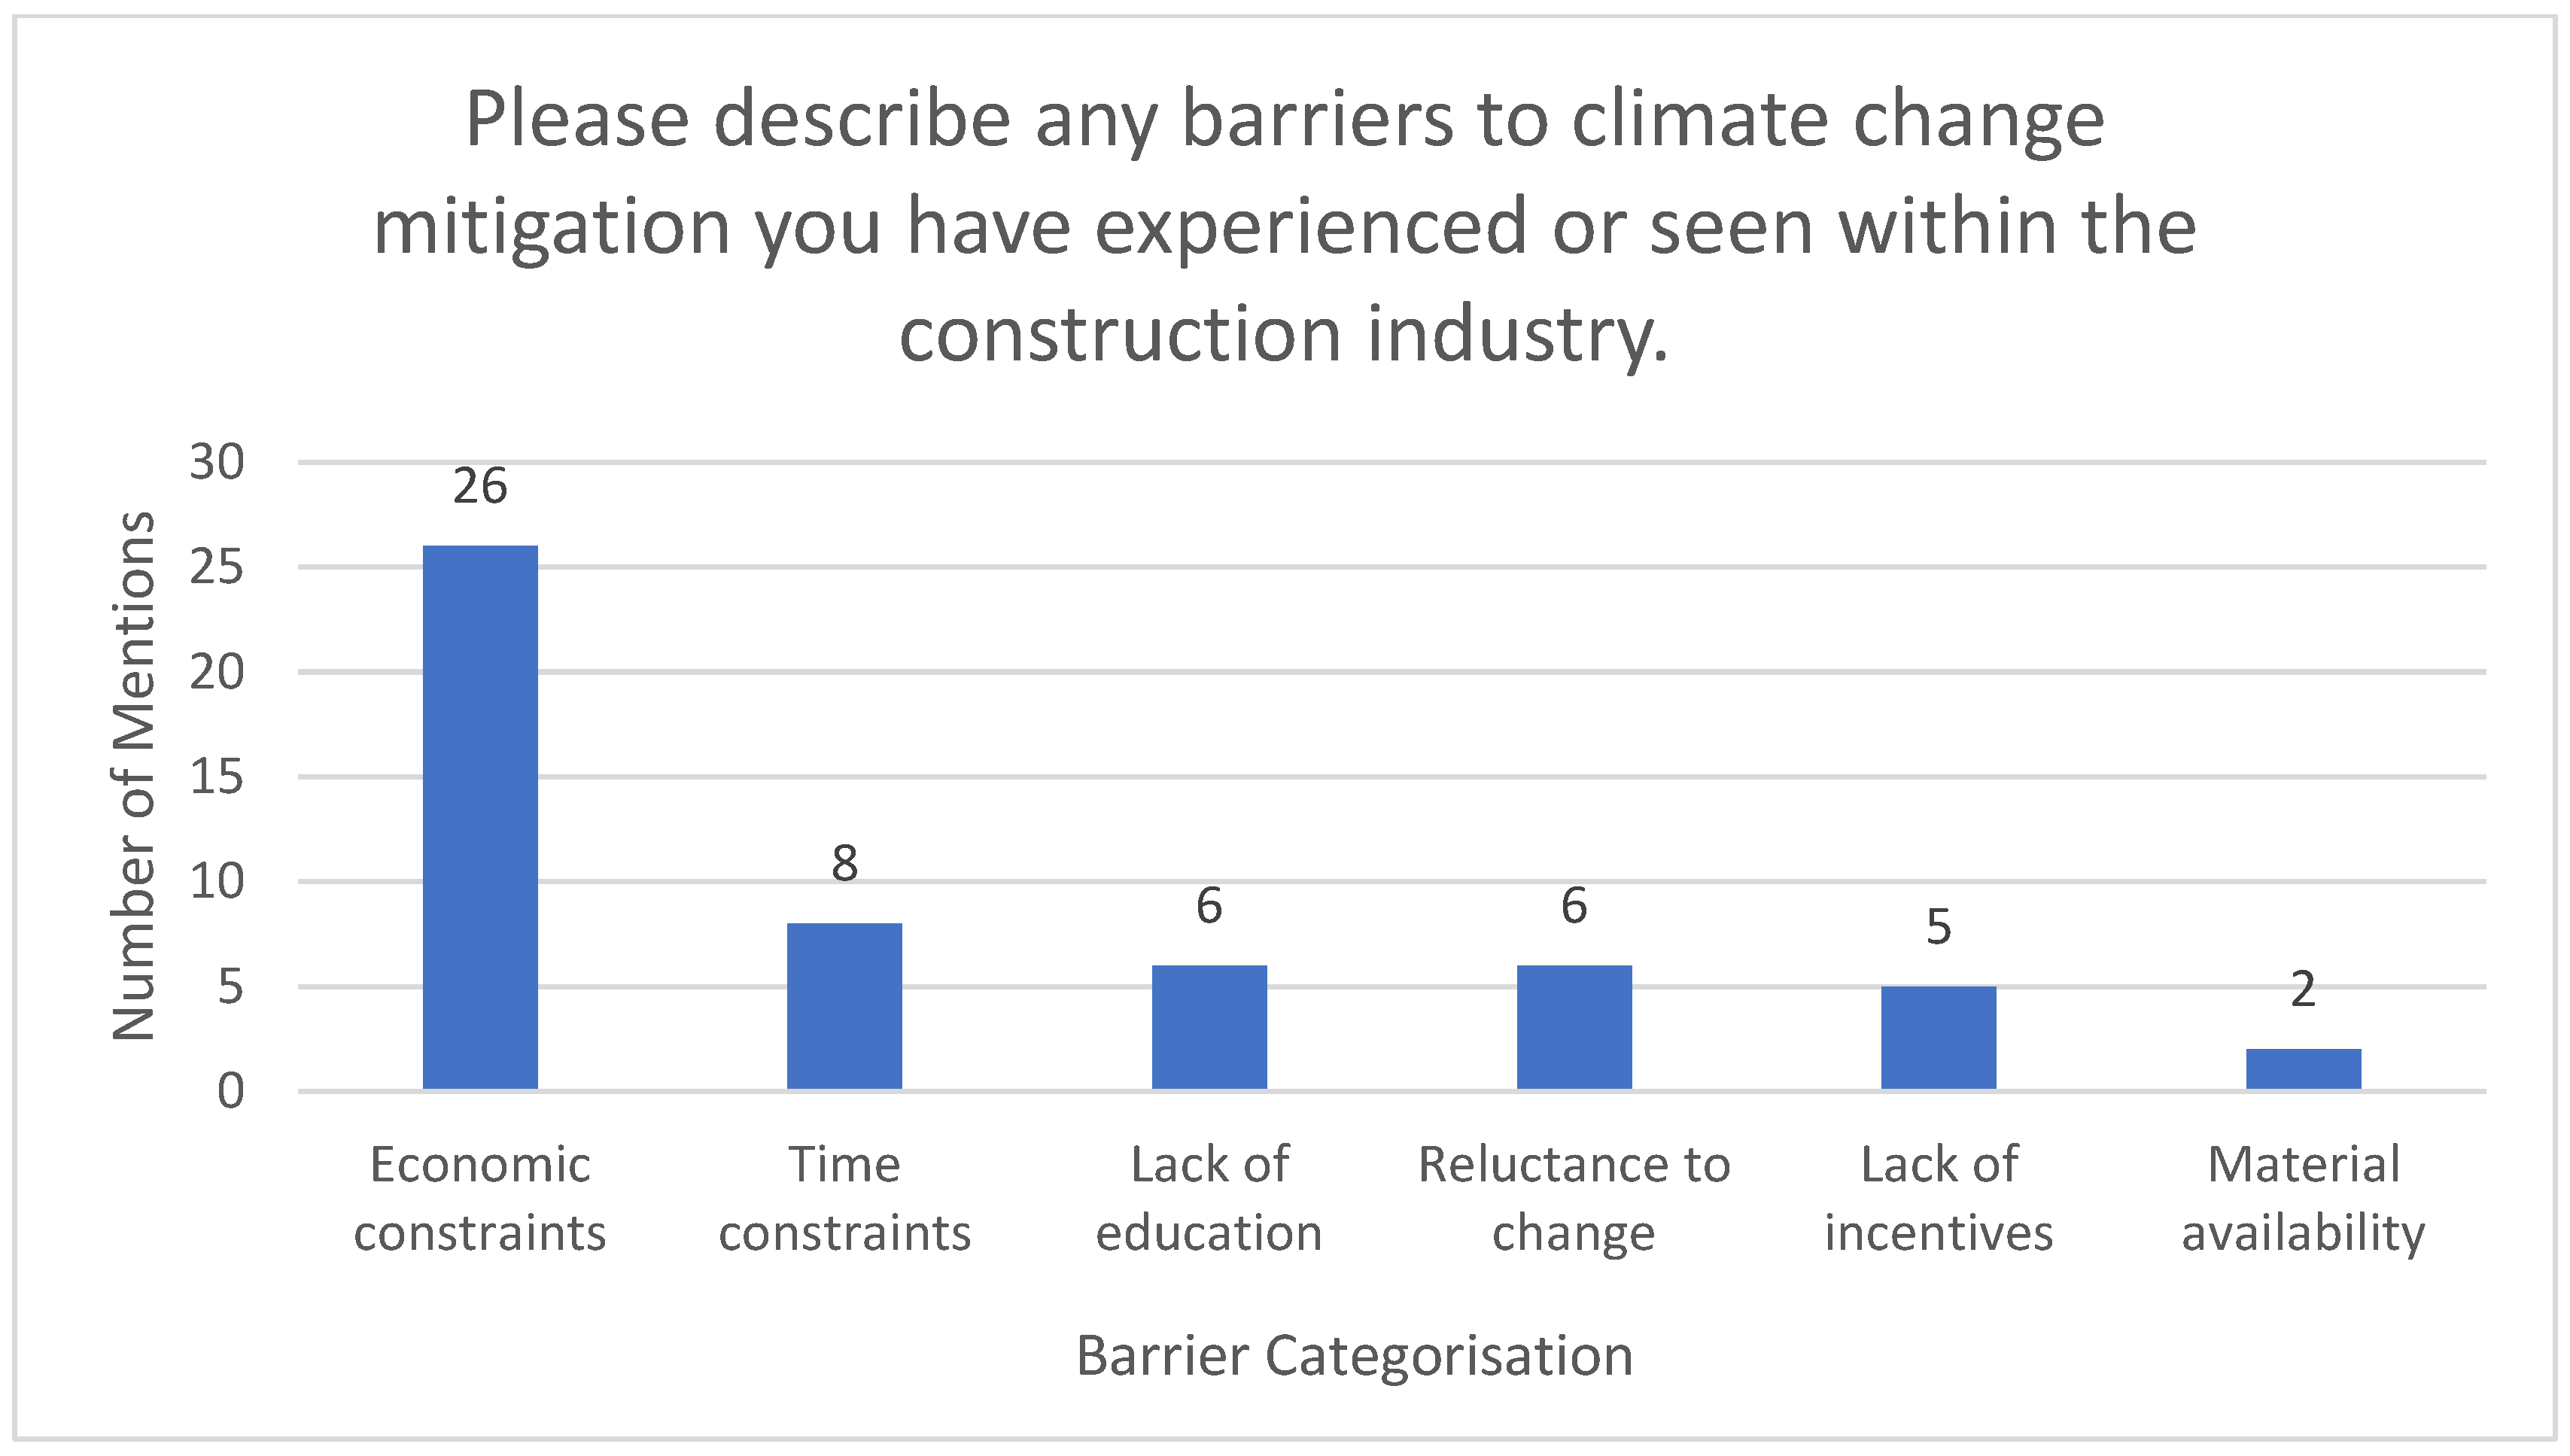The width and height of the screenshot is (2570, 1456).
Task: Select the Reluctance to change bar
Action: pos(1574,1026)
